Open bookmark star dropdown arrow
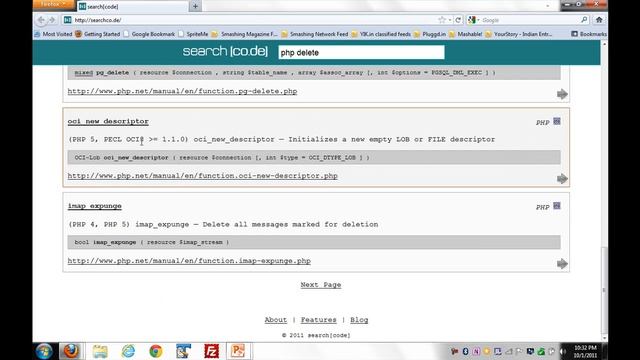Image resolution: width=640 pixels, height=360 pixels. pyautogui.click(x=450, y=20)
